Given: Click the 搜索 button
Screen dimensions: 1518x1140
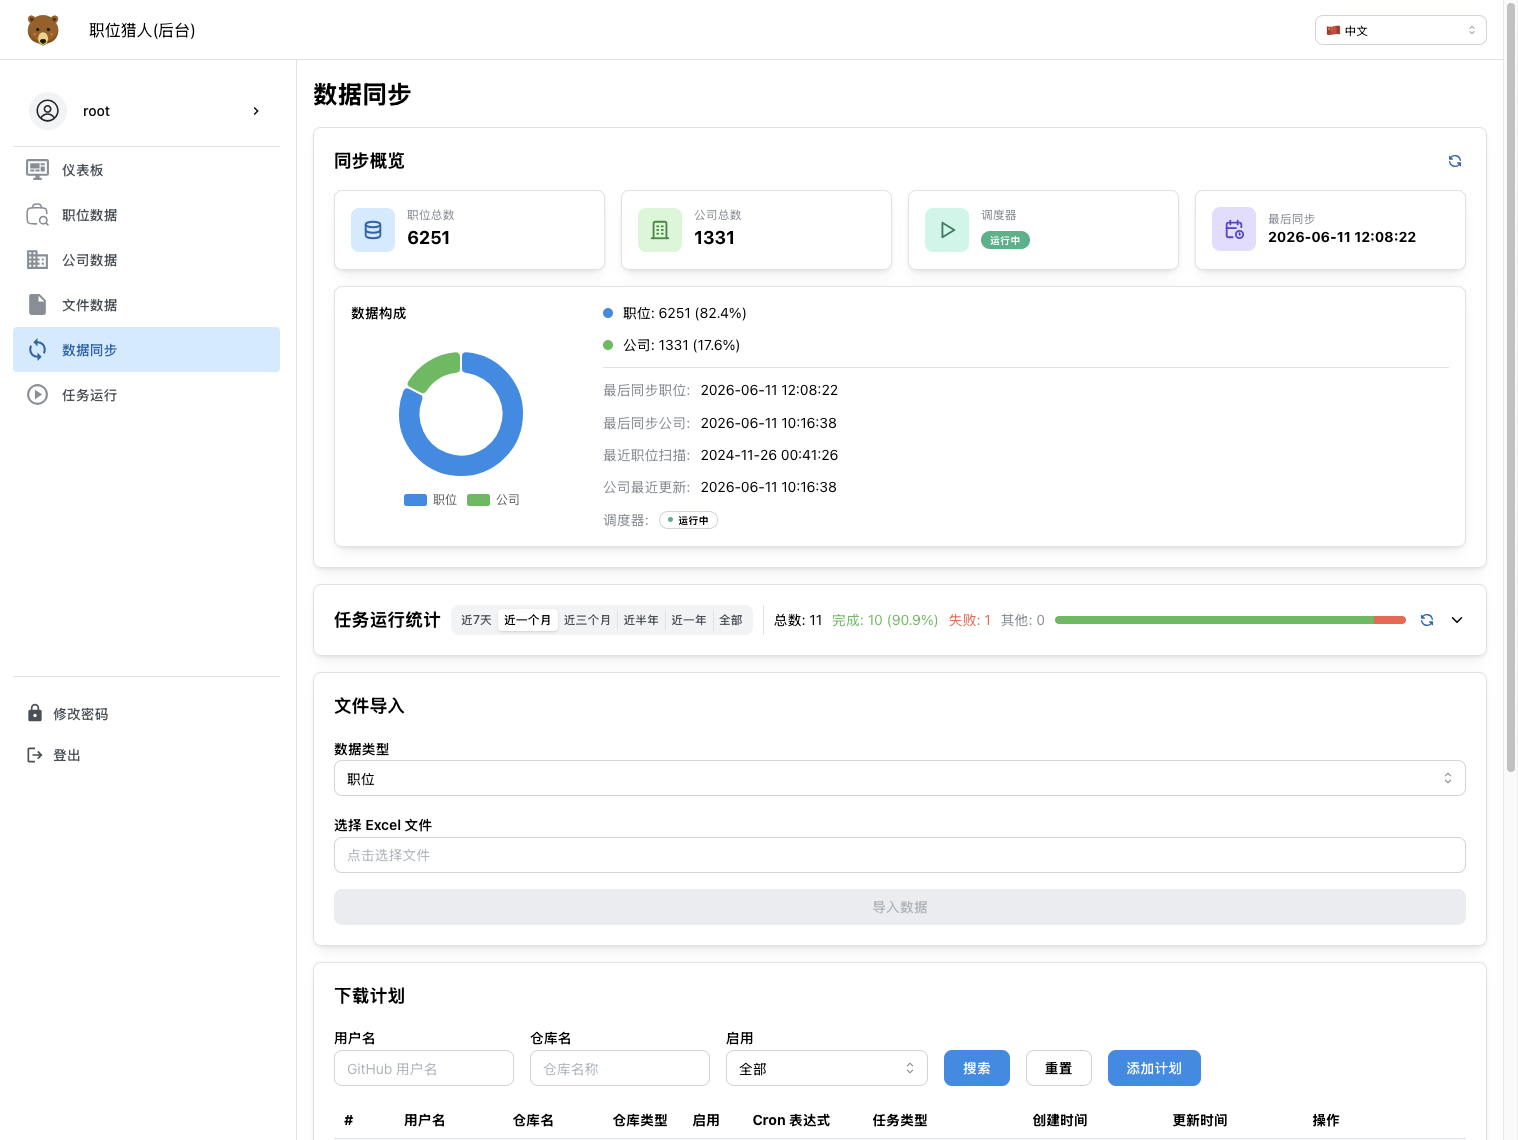Looking at the screenshot, I should pyautogui.click(x=977, y=1068).
